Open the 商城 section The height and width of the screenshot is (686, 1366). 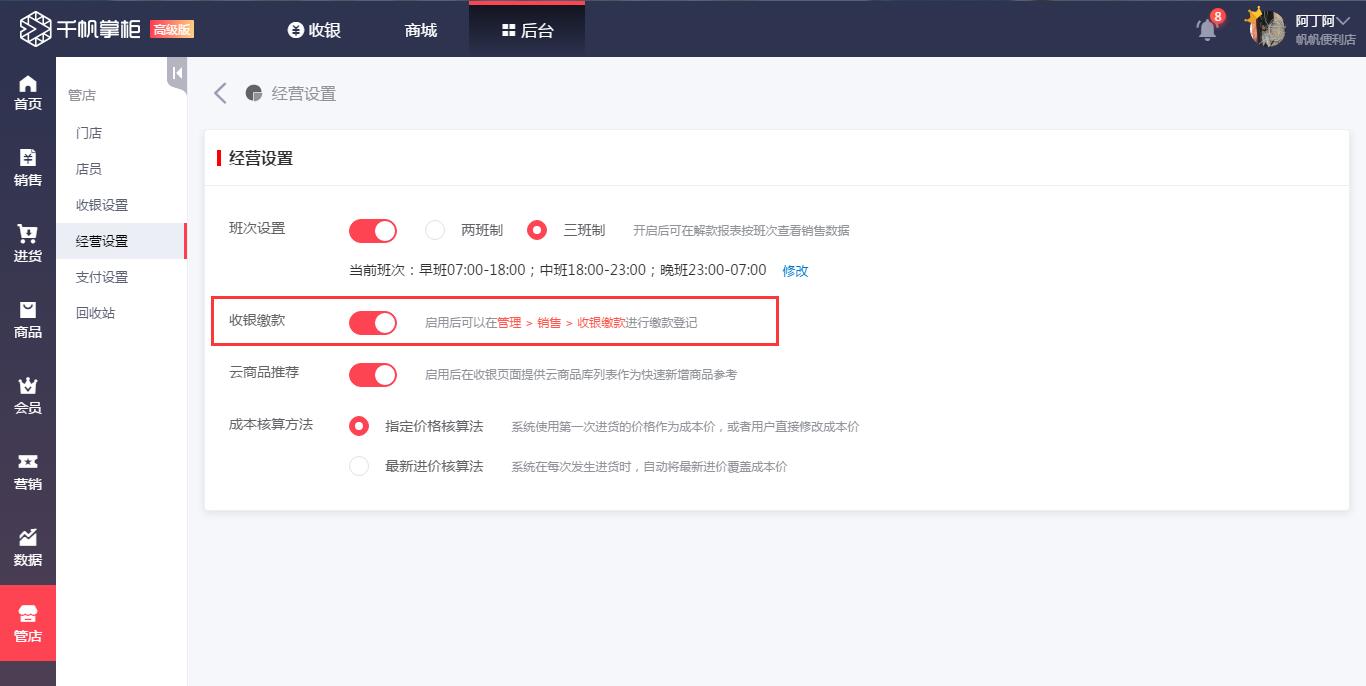click(419, 29)
